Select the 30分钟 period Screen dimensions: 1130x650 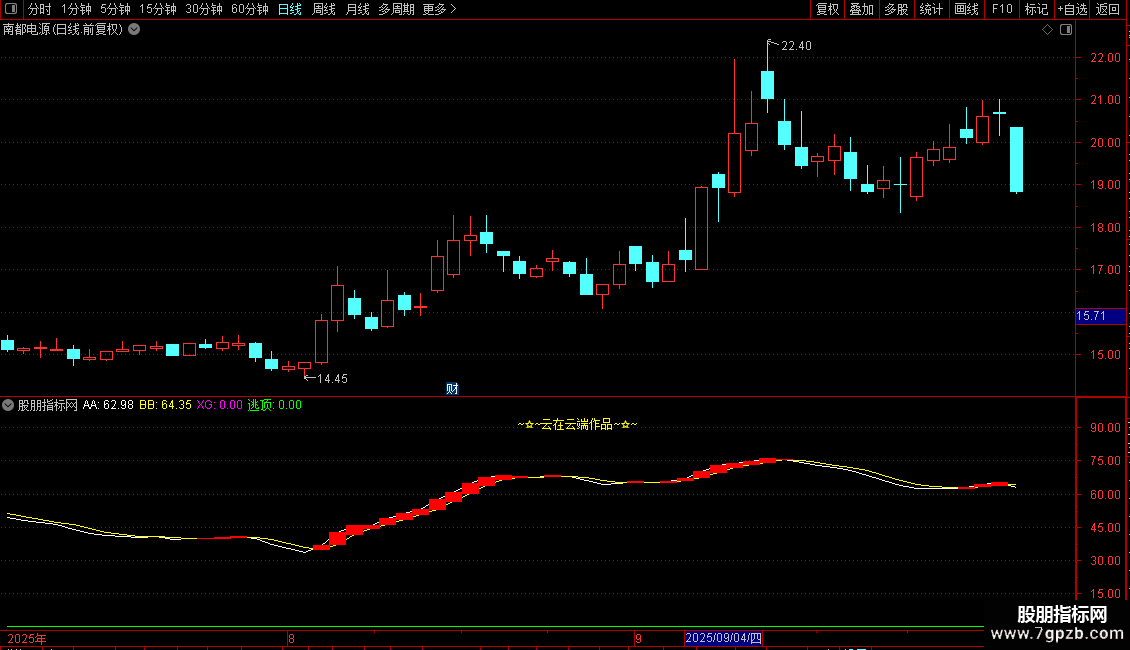point(204,9)
